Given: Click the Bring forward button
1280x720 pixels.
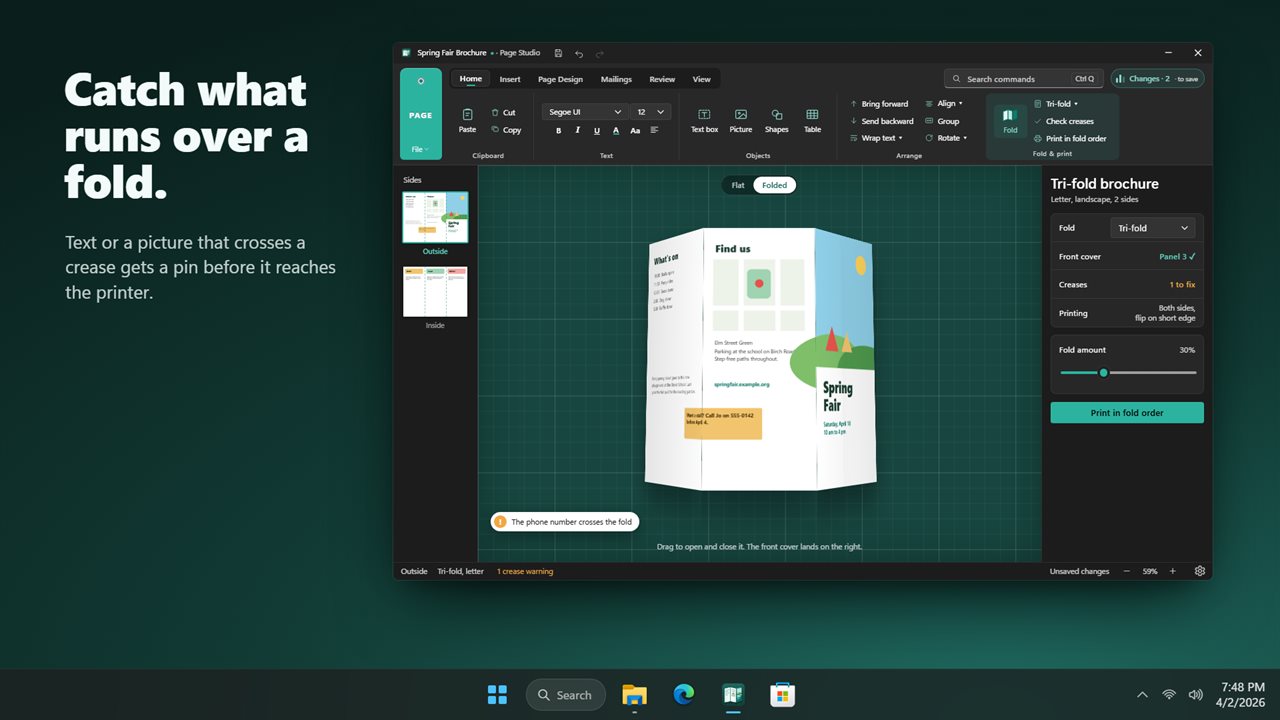Looking at the screenshot, I should pyautogui.click(x=879, y=104).
